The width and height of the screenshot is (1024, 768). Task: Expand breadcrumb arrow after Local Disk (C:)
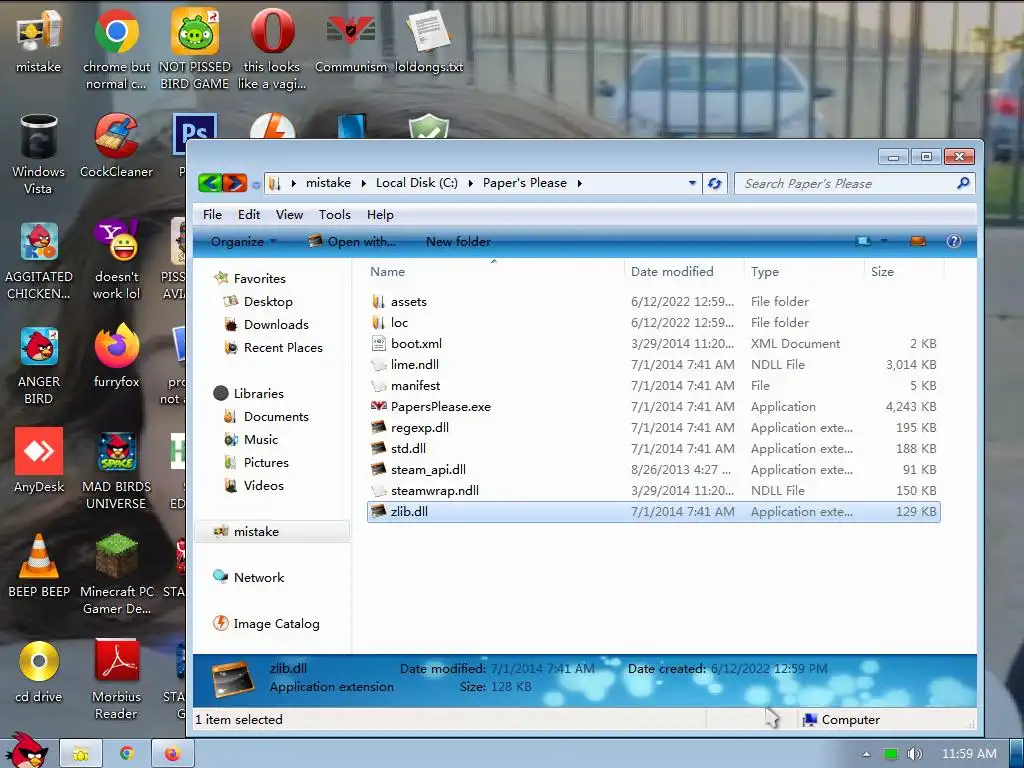point(470,184)
